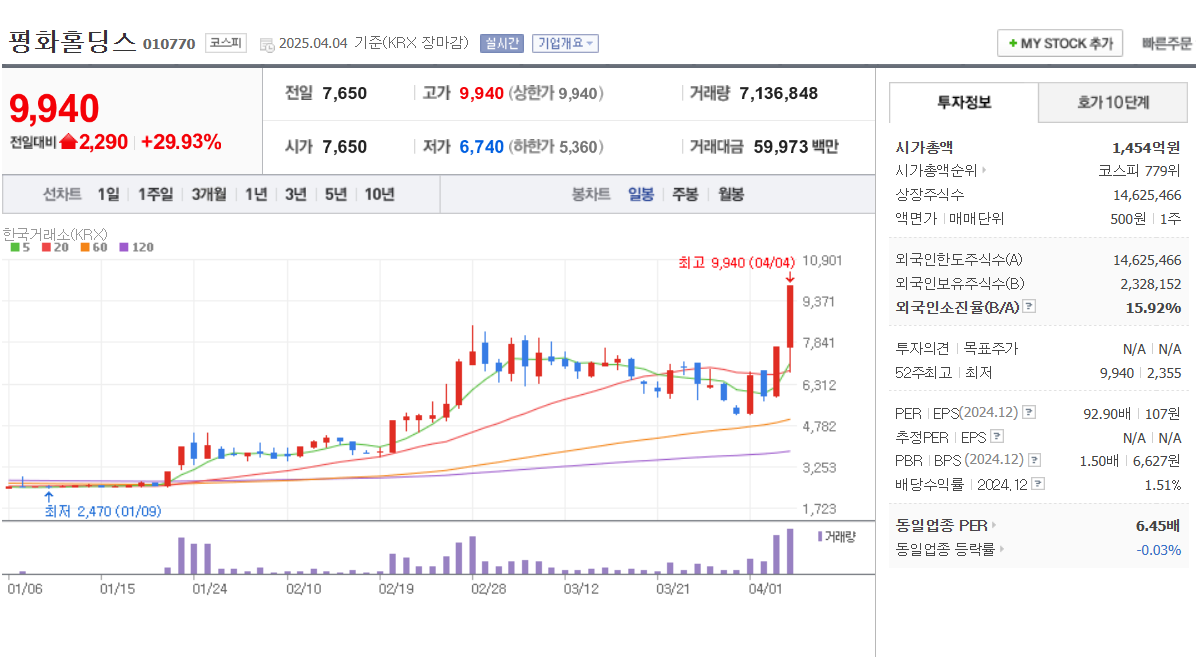Click the 거래대금 value 59,973 백만
Image resolution: width=1196 pixels, height=657 pixels.
tap(796, 147)
